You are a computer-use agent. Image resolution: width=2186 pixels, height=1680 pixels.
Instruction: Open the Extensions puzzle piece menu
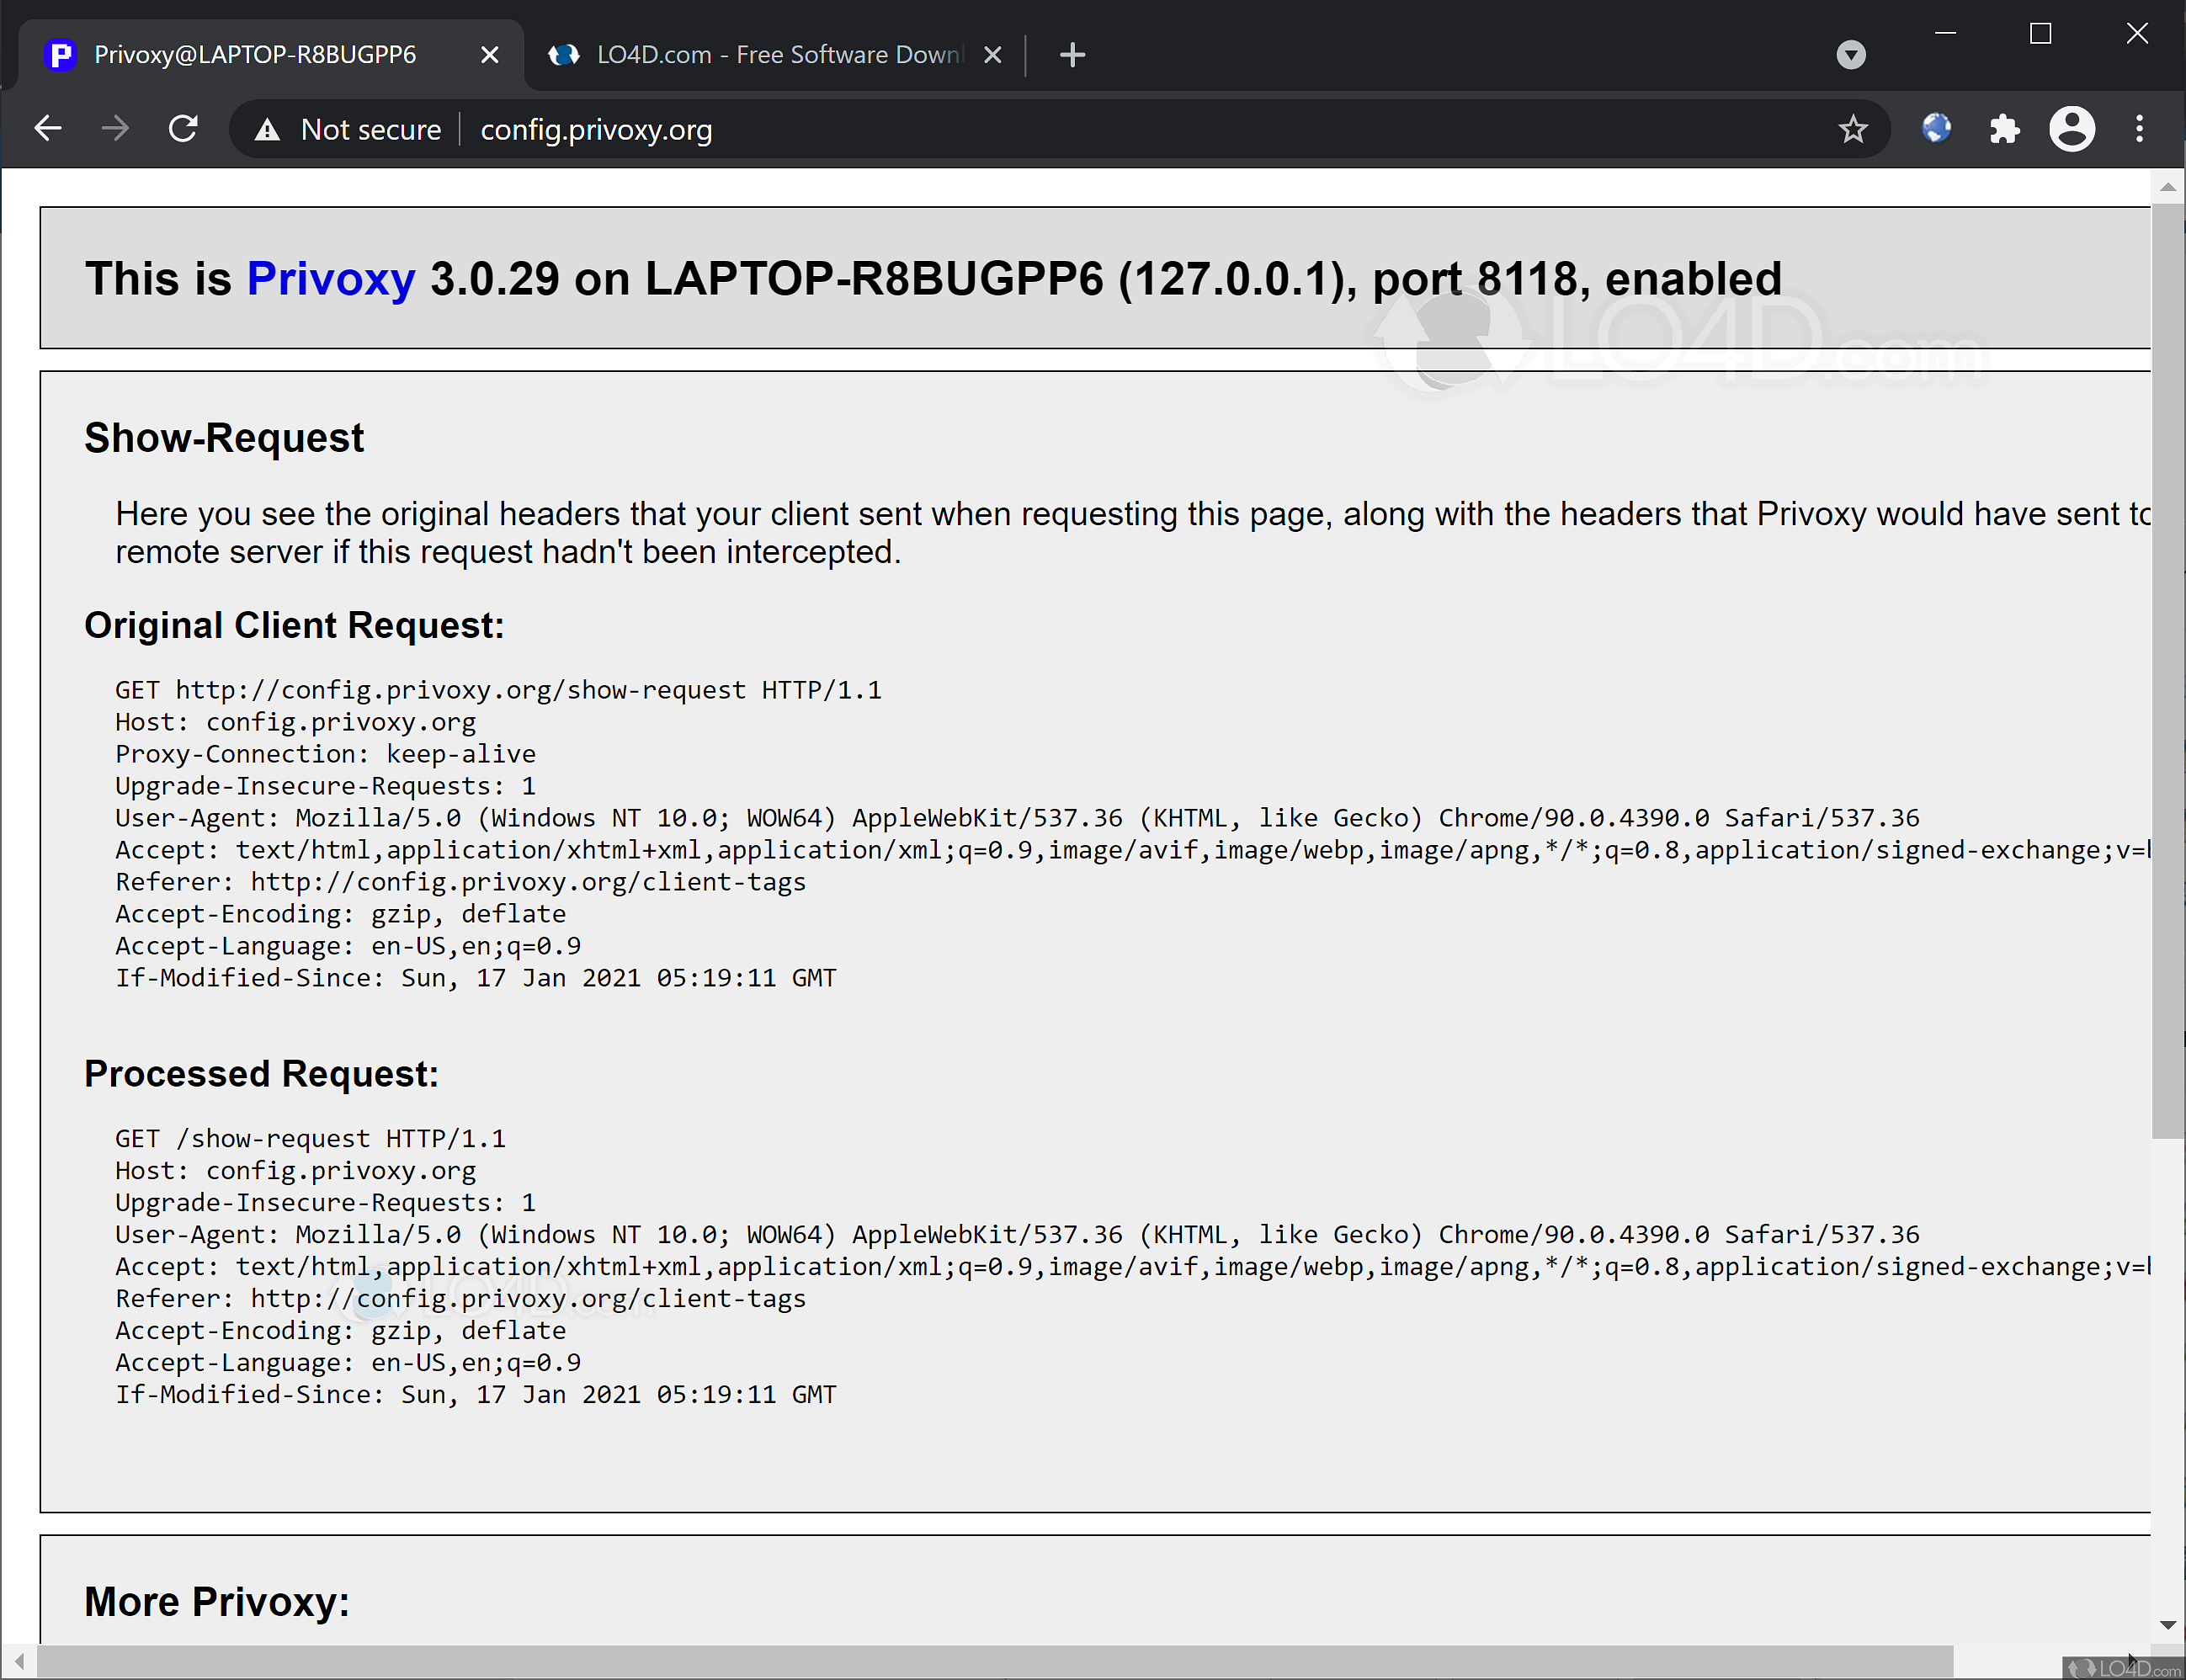point(2004,129)
